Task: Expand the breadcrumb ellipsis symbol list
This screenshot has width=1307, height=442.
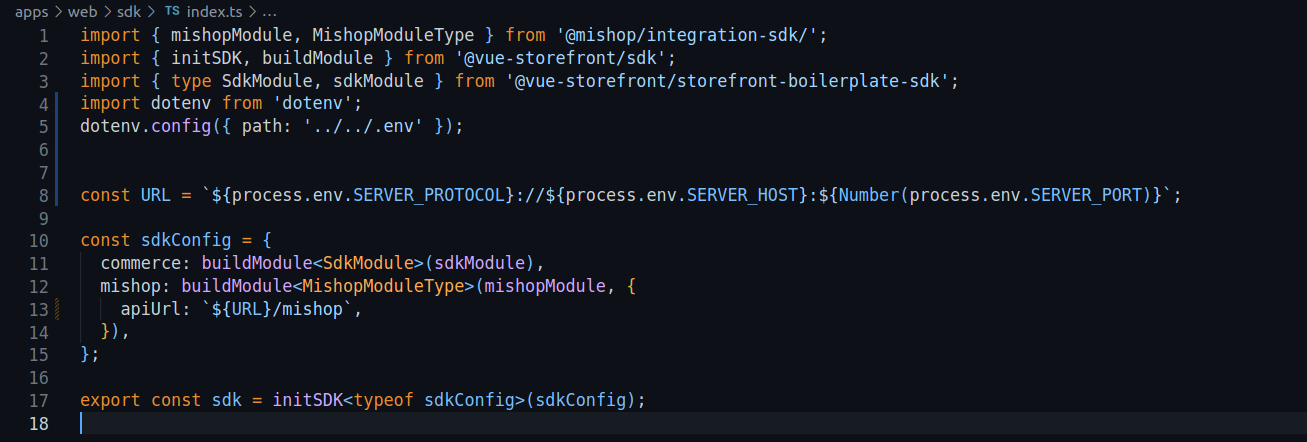Action: (x=272, y=11)
